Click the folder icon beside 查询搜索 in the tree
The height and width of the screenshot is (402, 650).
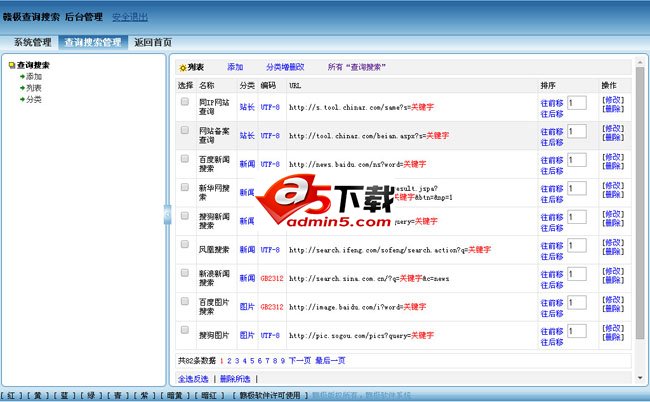point(12,65)
